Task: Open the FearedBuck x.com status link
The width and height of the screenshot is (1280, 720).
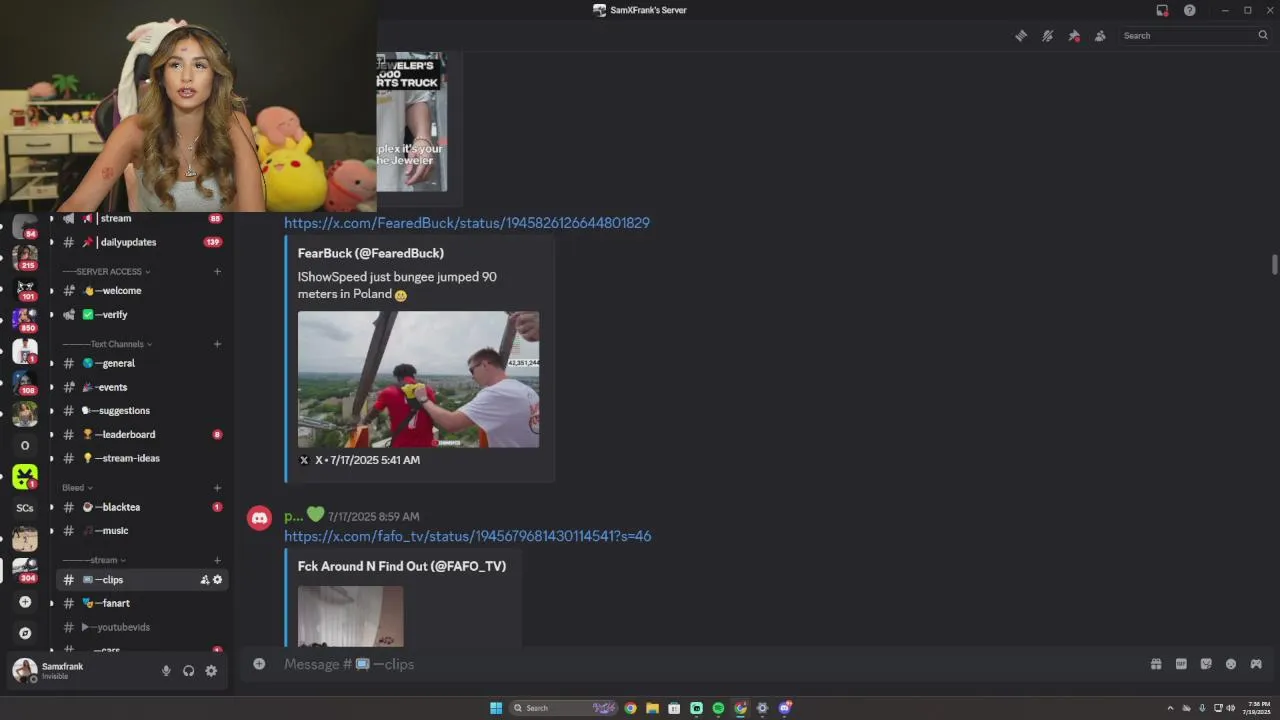Action: pyautogui.click(x=467, y=223)
